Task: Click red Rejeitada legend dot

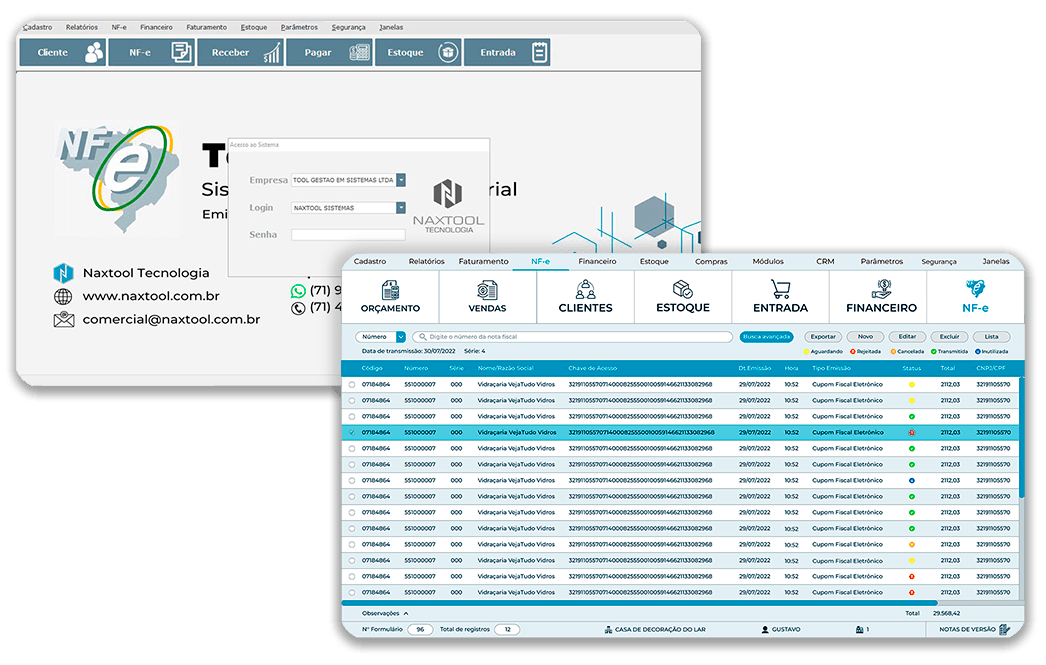Action: pos(853,352)
